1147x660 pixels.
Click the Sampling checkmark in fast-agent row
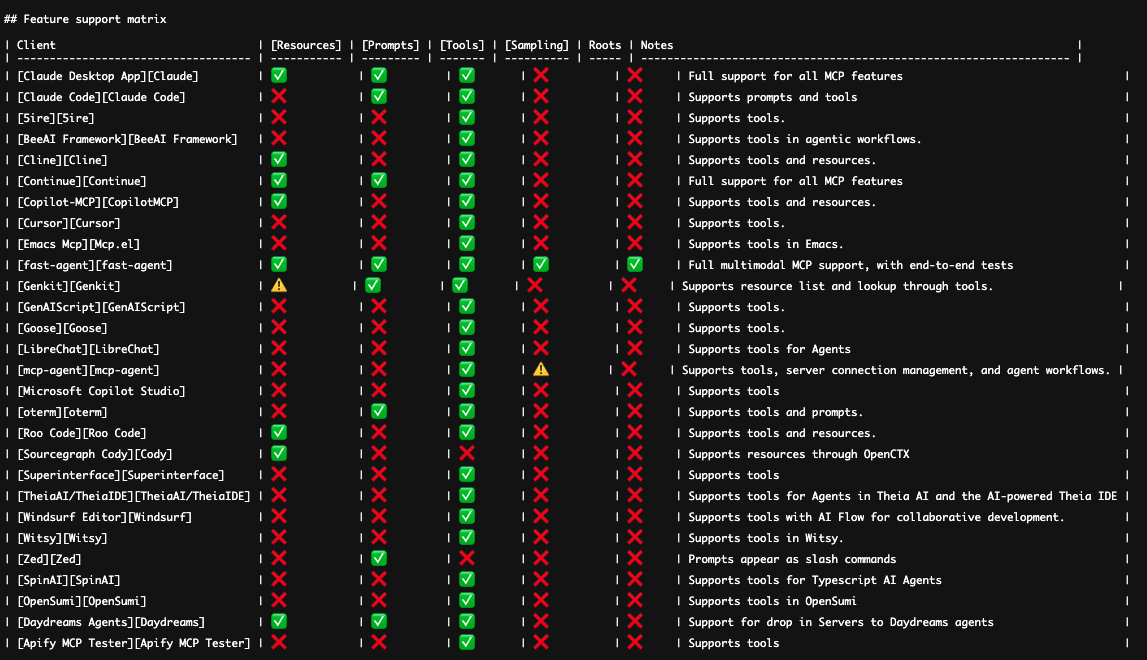click(x=541, y=264)
